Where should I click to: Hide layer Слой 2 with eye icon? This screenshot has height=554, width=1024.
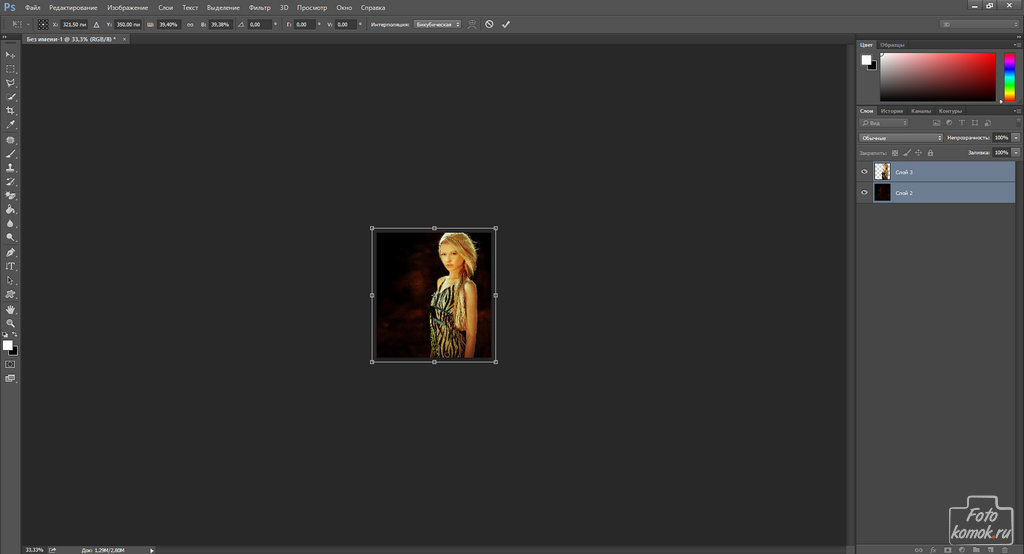865,192
